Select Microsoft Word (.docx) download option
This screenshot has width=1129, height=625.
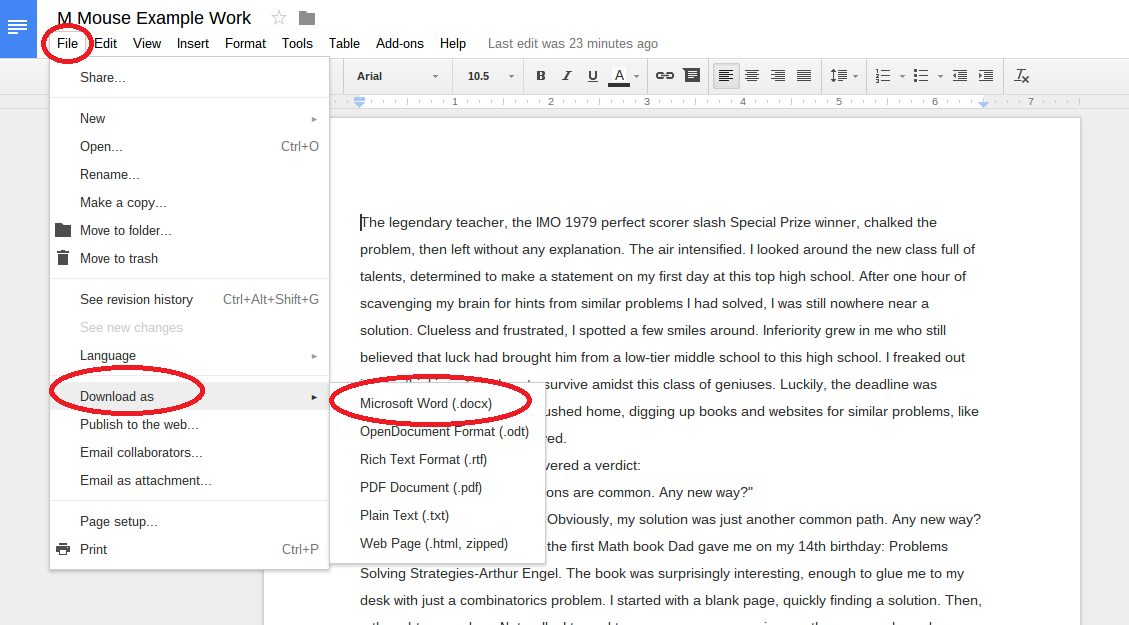(426, 403)
